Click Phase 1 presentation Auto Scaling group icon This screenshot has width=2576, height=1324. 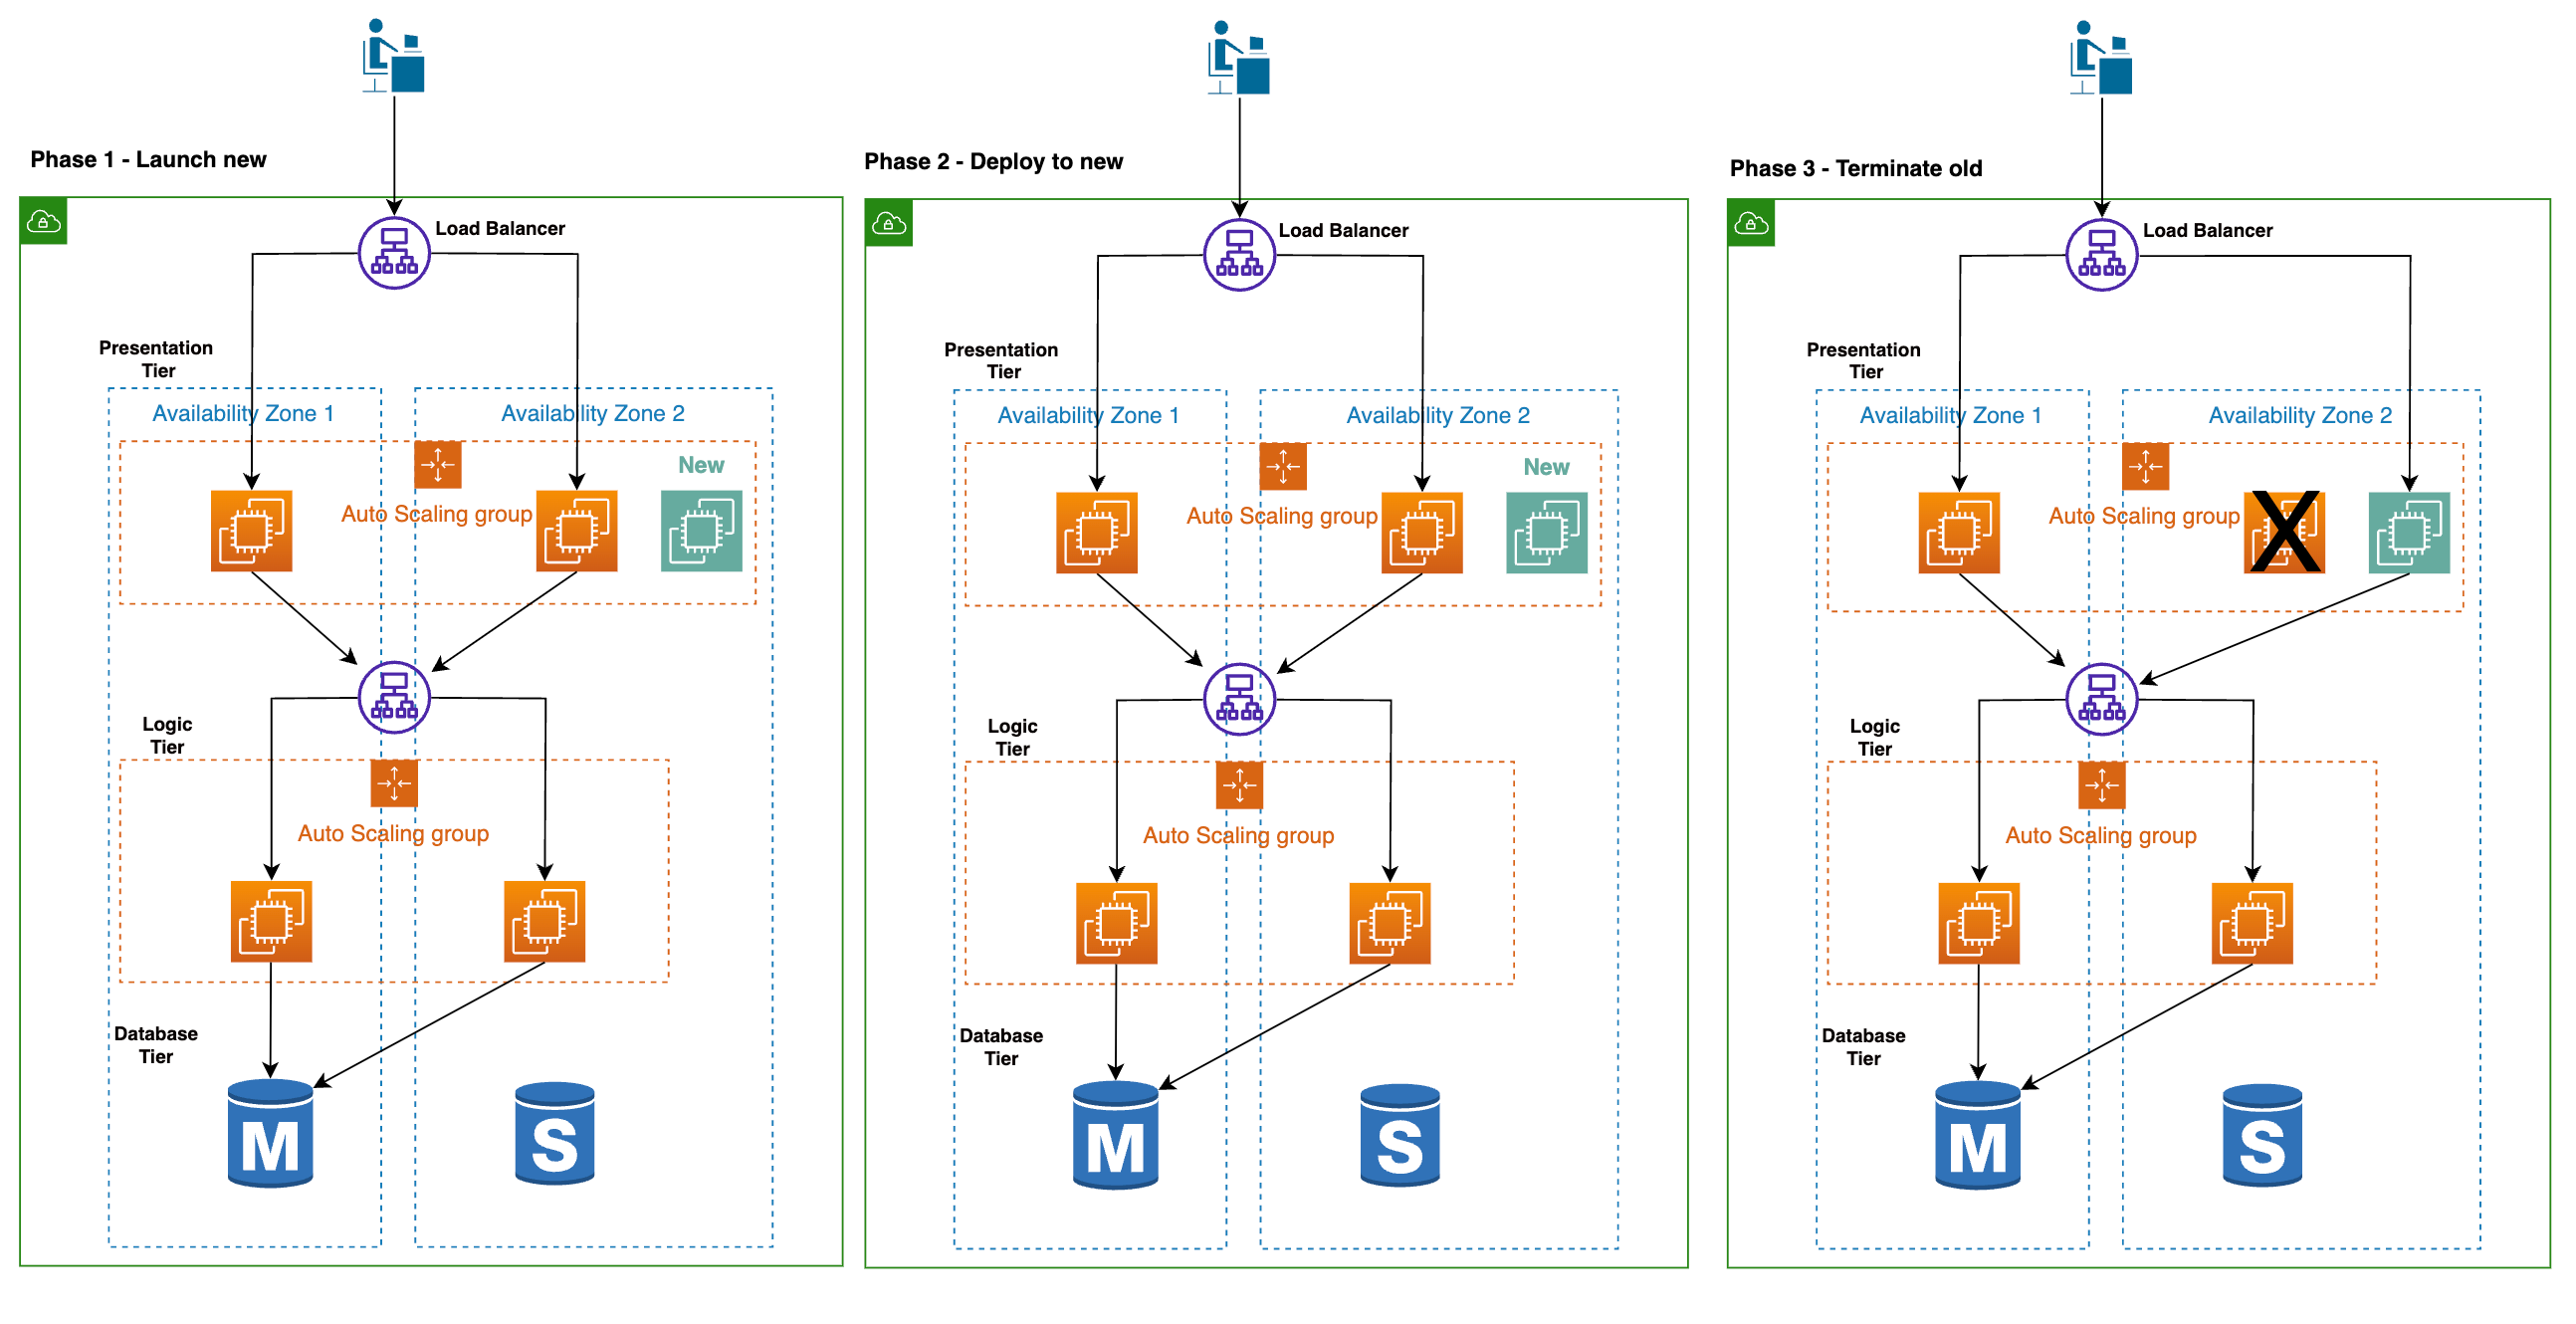(x=438, y=465)
